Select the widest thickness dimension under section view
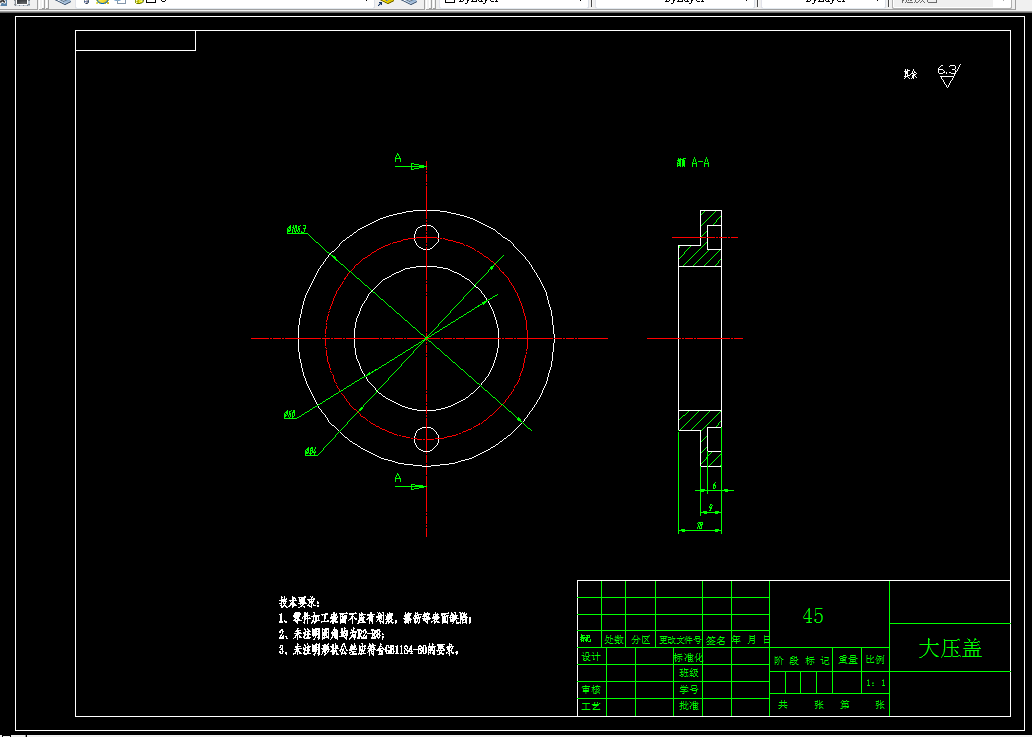The image size is (1032, 737). (698, 526)
